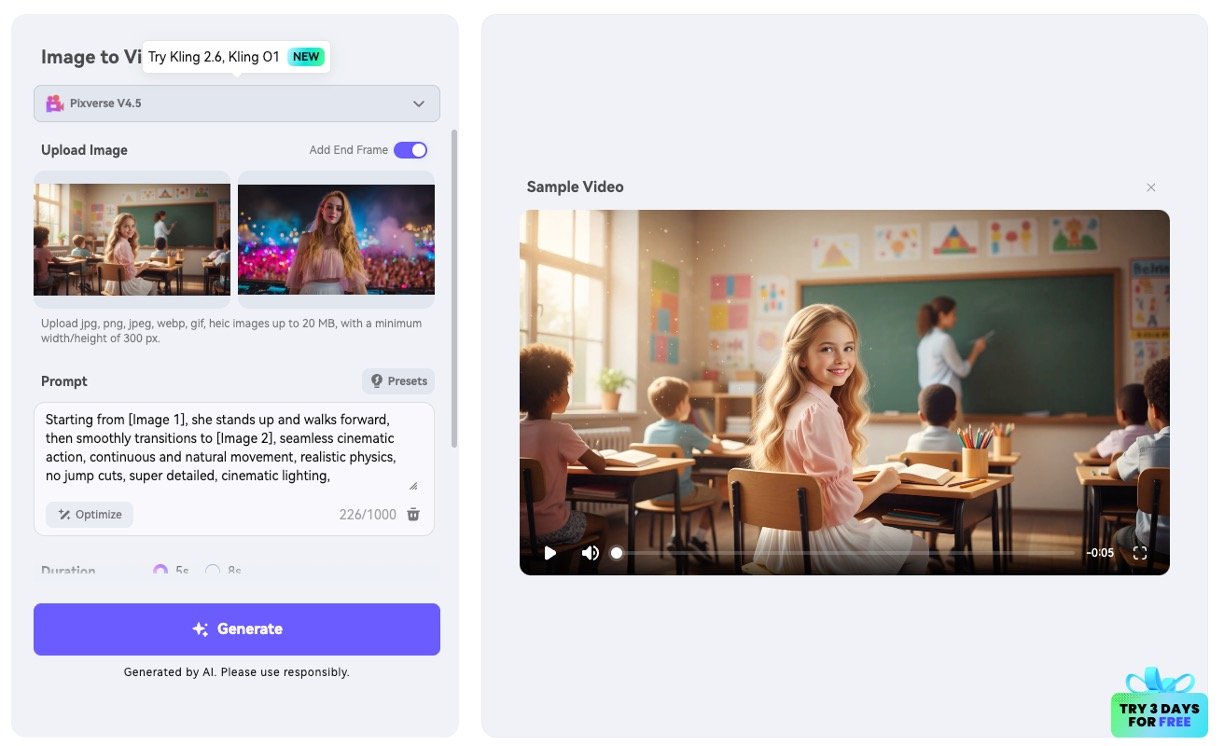Click TRY 3 DAYS FOR FREE
The height and width of the screenshot is (746, 1224).
click(1160, 712)
